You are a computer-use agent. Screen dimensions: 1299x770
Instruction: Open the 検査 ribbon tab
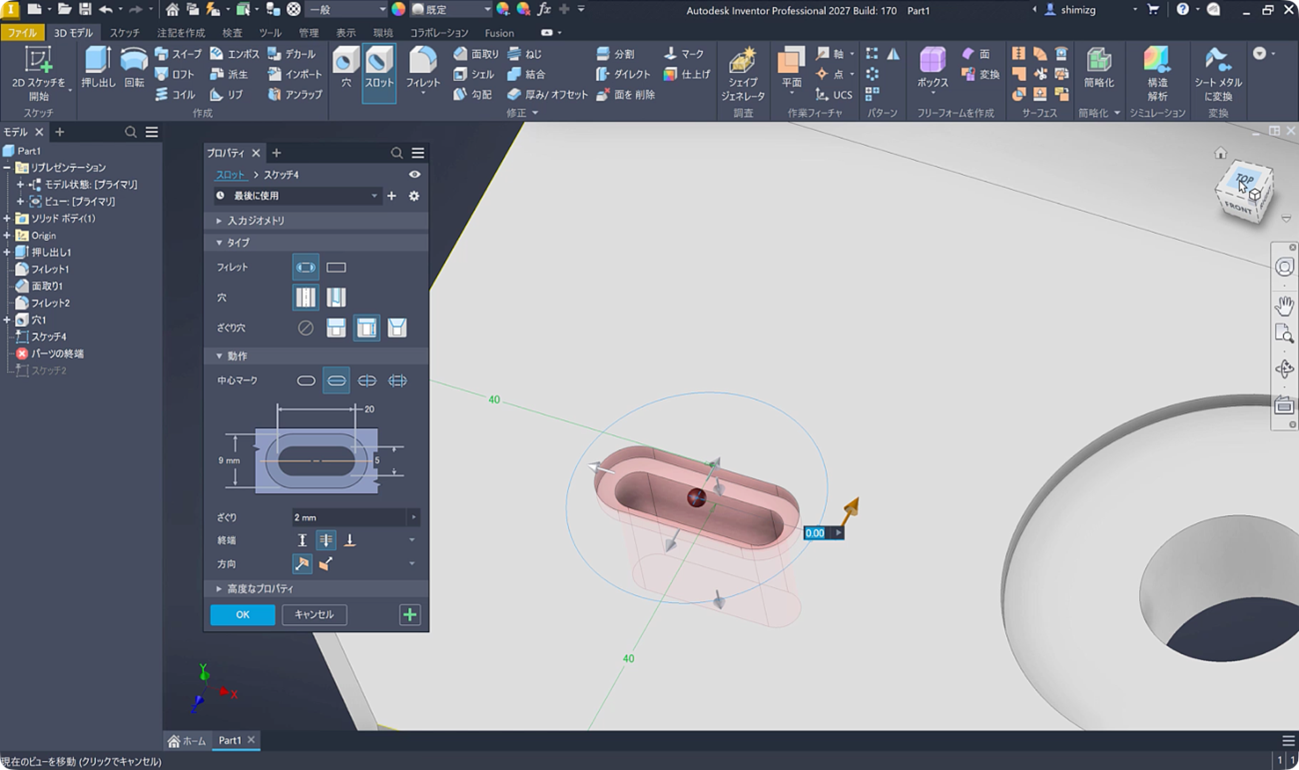tap(232, 33)
